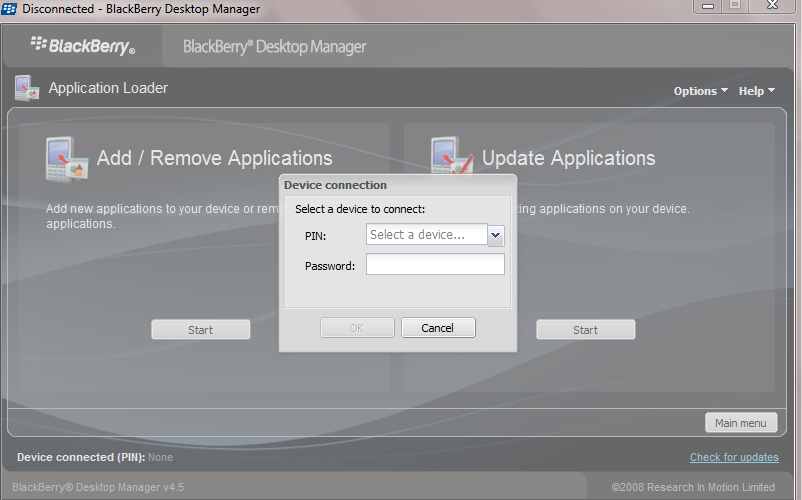Open the Options menu
The width and height of the screenshot is (802, 500).
[700, 91]
